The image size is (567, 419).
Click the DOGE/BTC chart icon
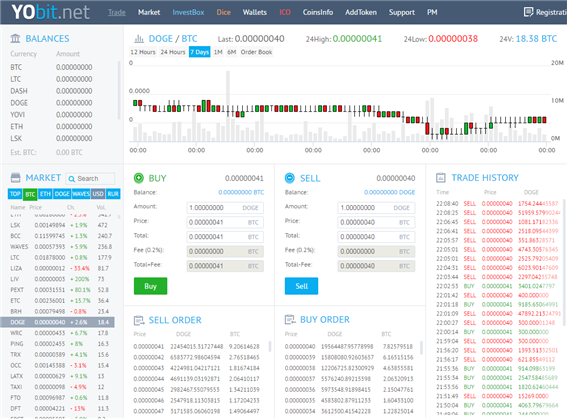click(x=139, y=38)
